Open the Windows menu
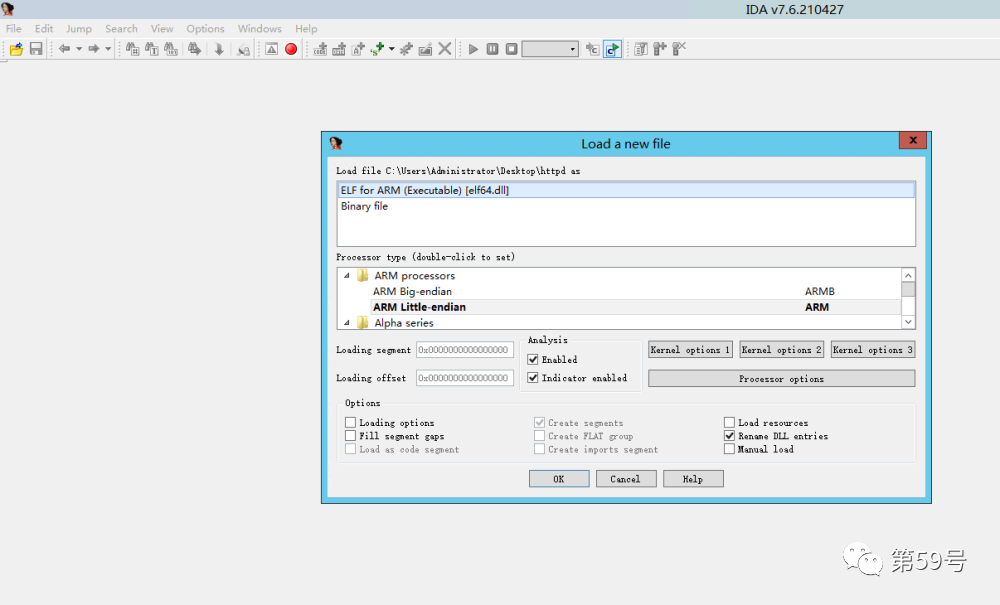 [x=260, y=29]
